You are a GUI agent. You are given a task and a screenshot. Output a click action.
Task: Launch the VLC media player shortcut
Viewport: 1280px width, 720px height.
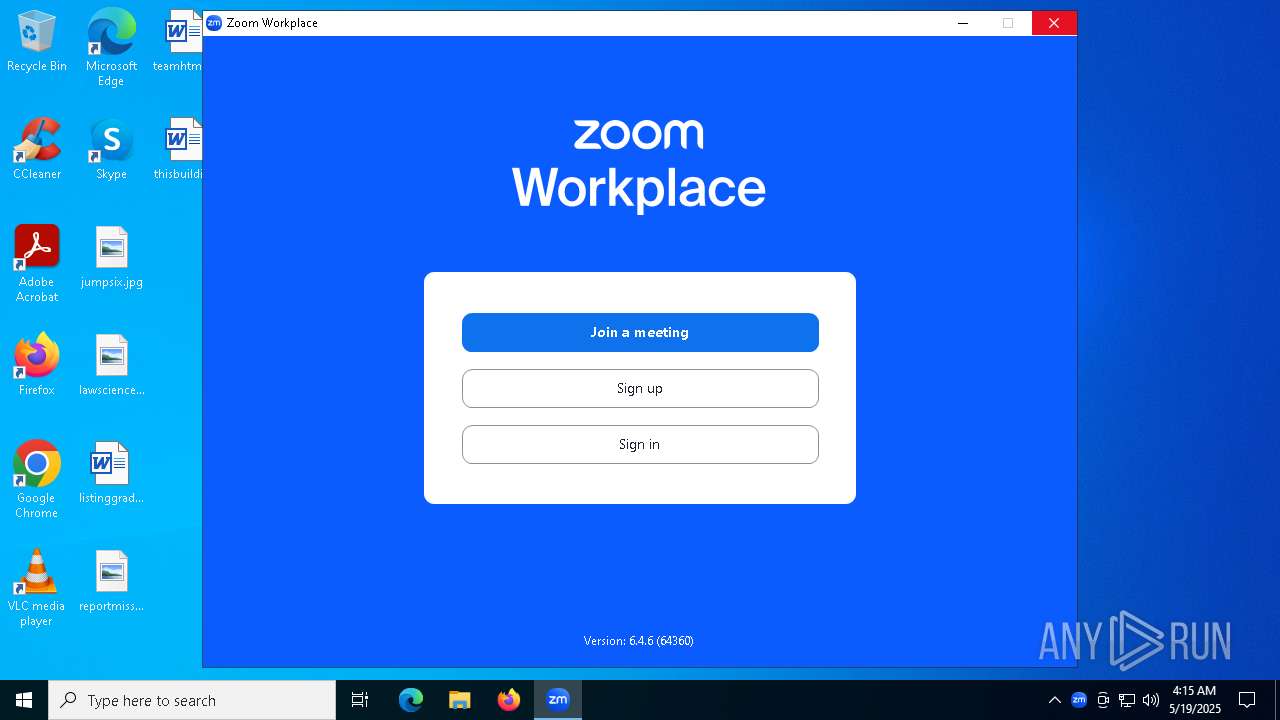click(x=37, y=588)
